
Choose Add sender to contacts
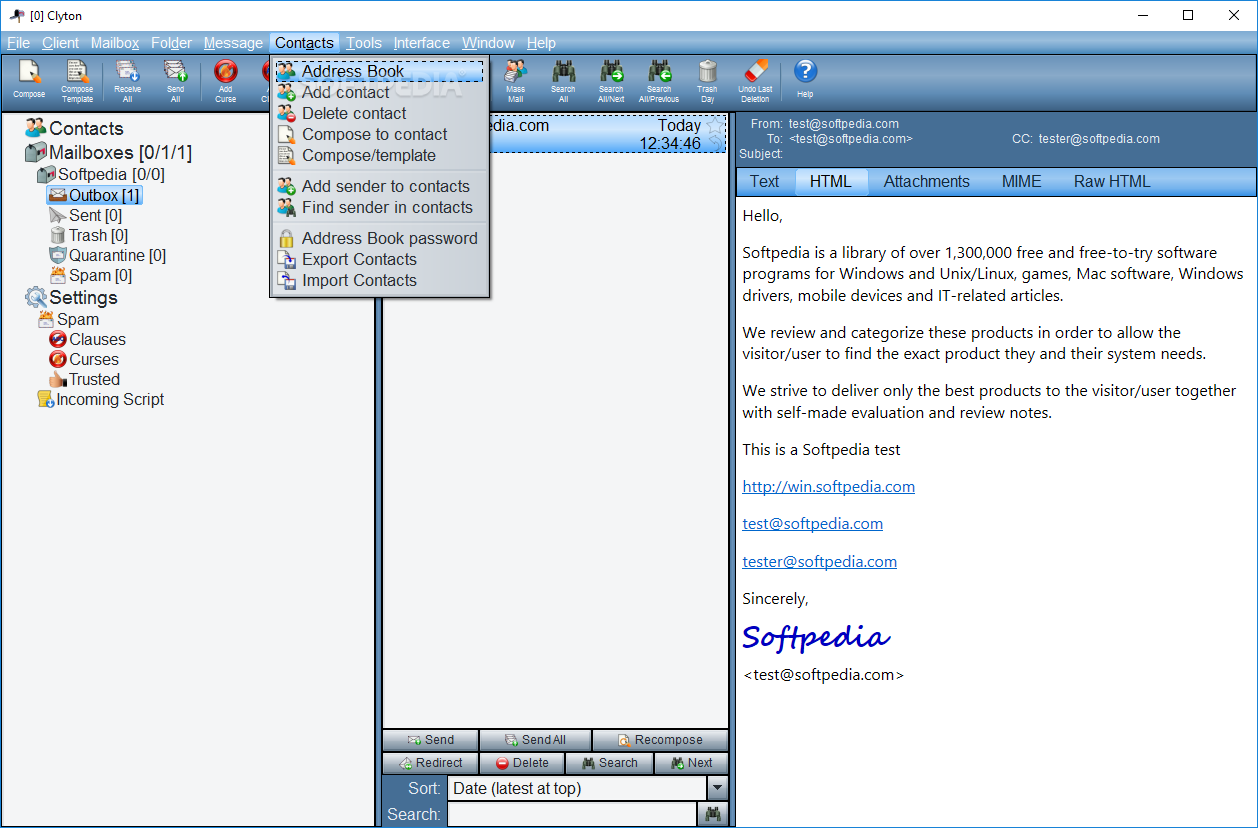click(380, 186)
